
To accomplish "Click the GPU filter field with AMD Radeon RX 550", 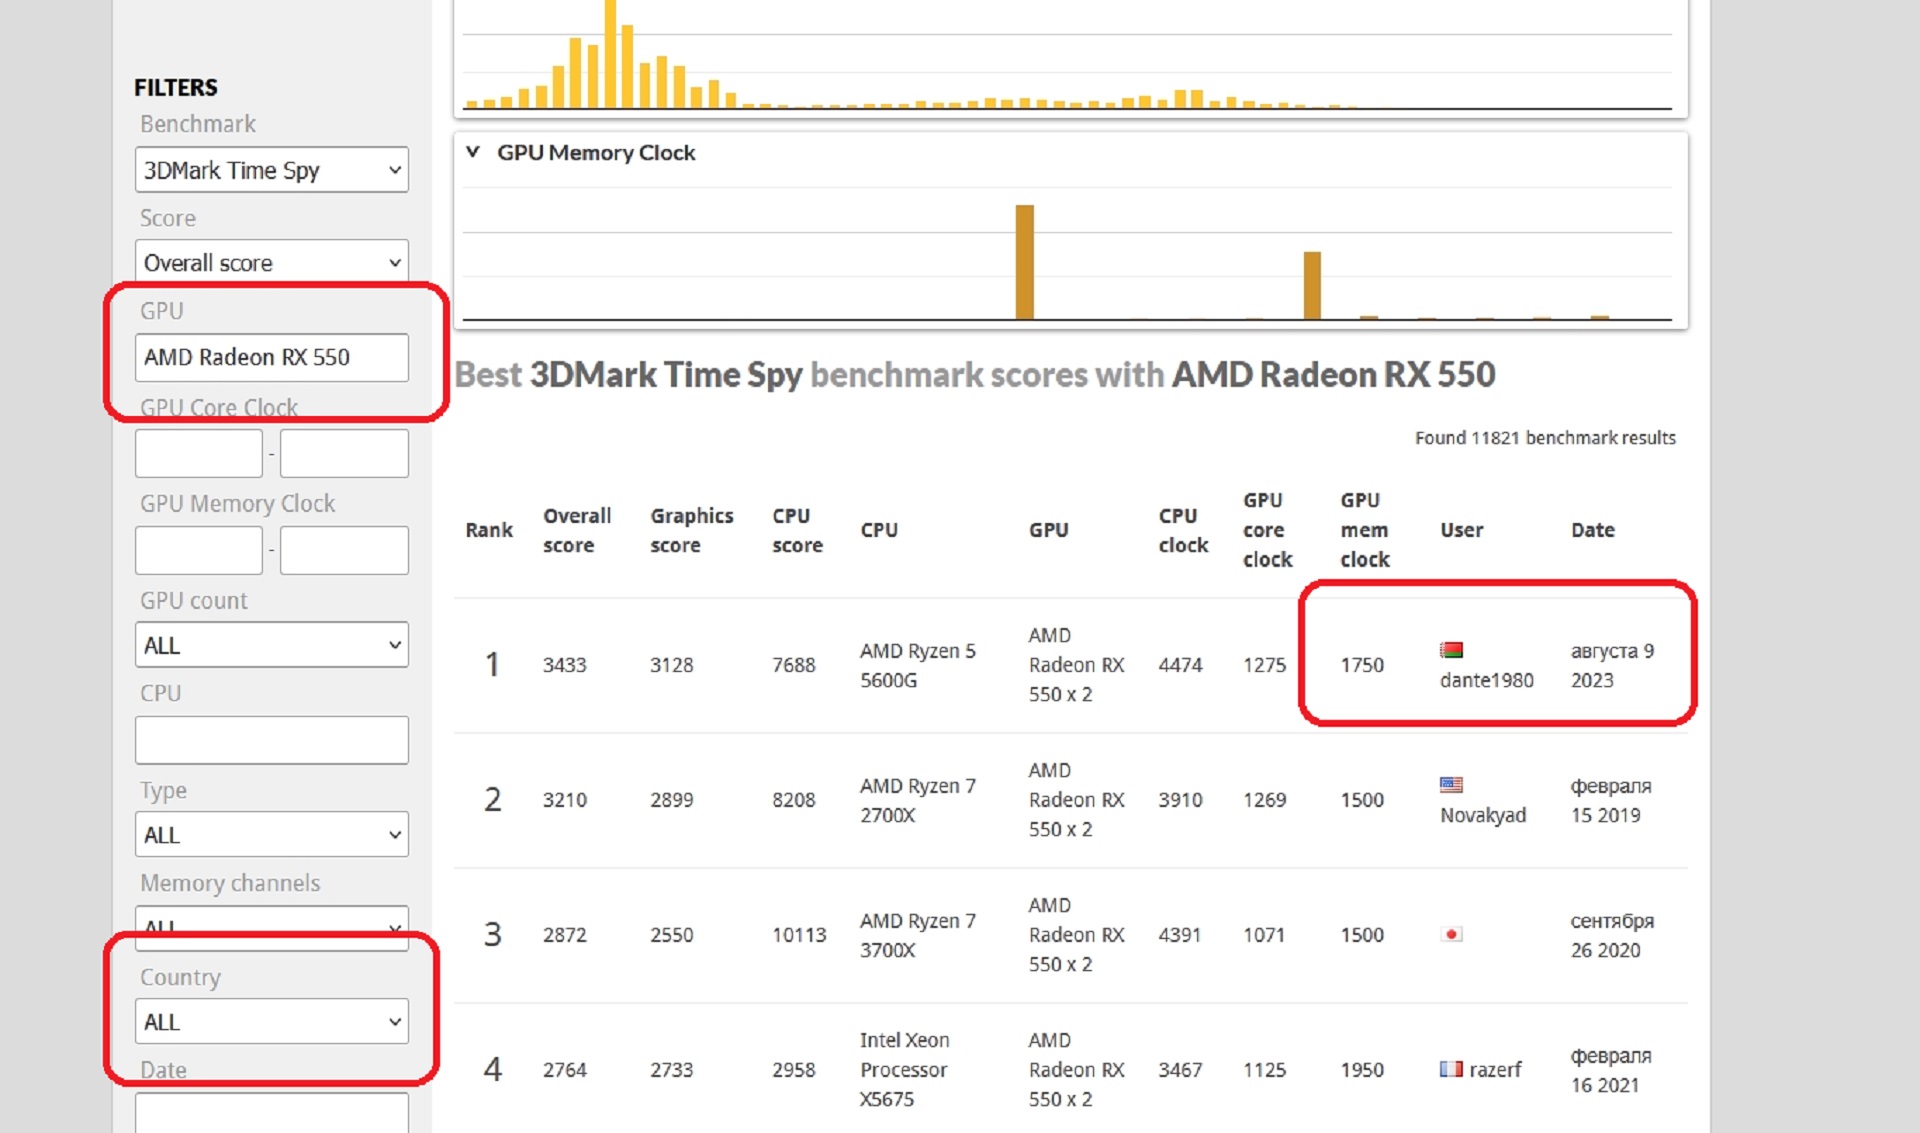I will [271, 357].
